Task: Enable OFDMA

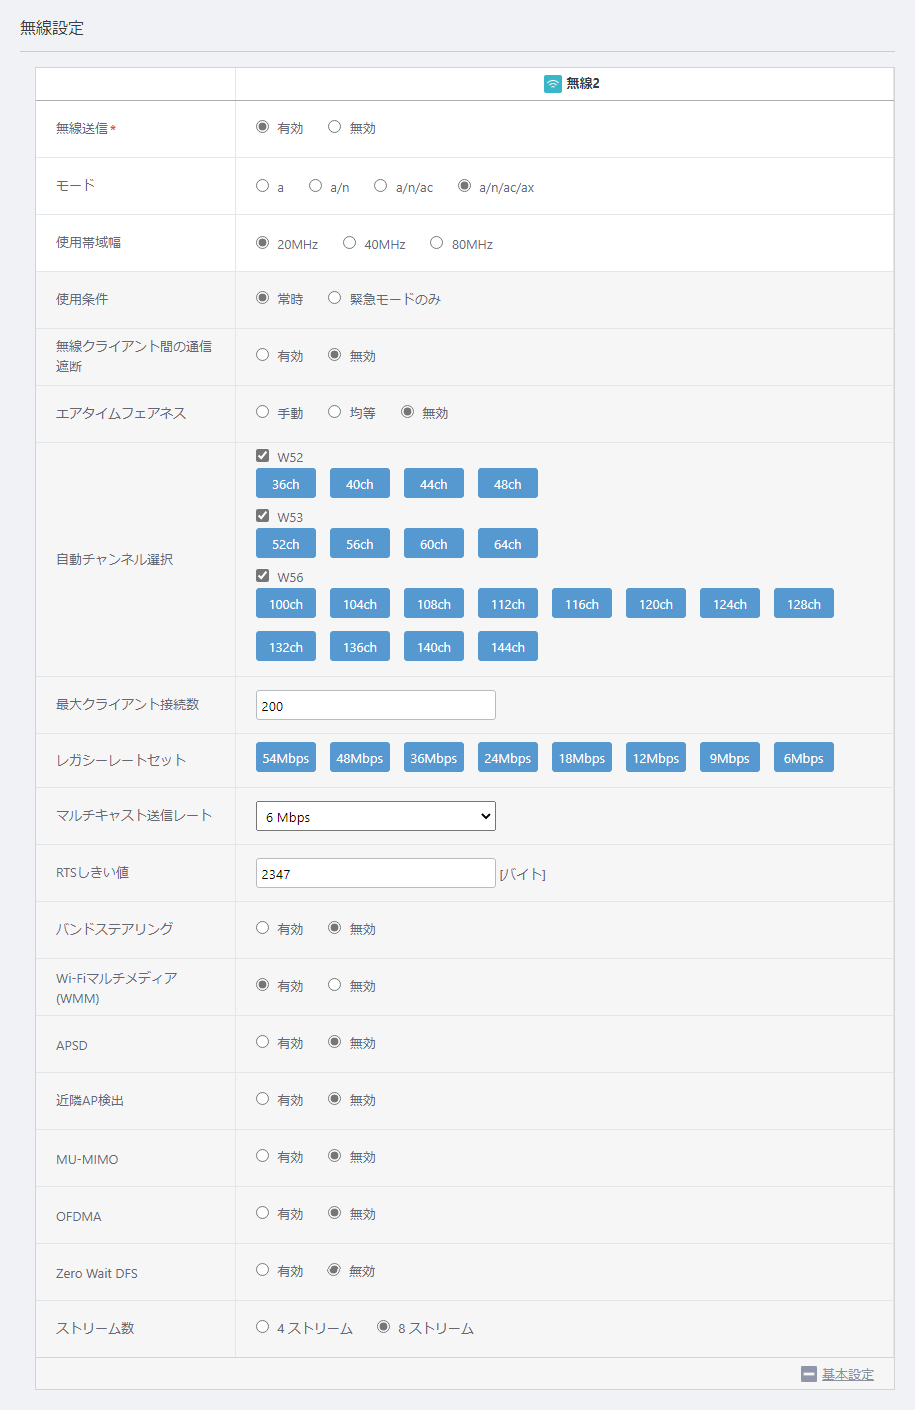Action: [263, 1213]
